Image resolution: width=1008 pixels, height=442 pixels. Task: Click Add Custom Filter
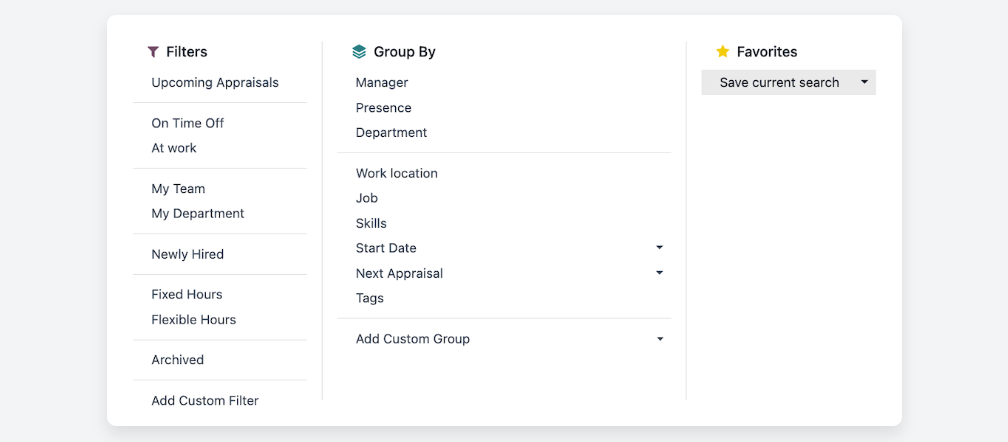point(205,401)
